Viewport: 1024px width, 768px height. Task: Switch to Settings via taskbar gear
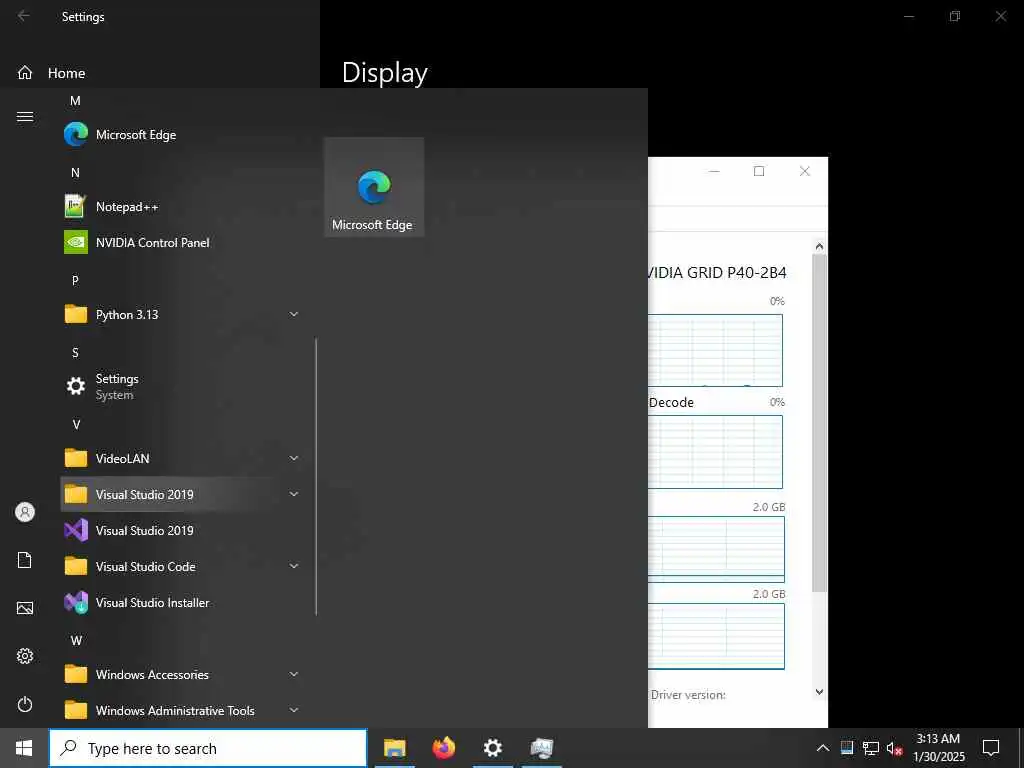(x=492, y=748)
